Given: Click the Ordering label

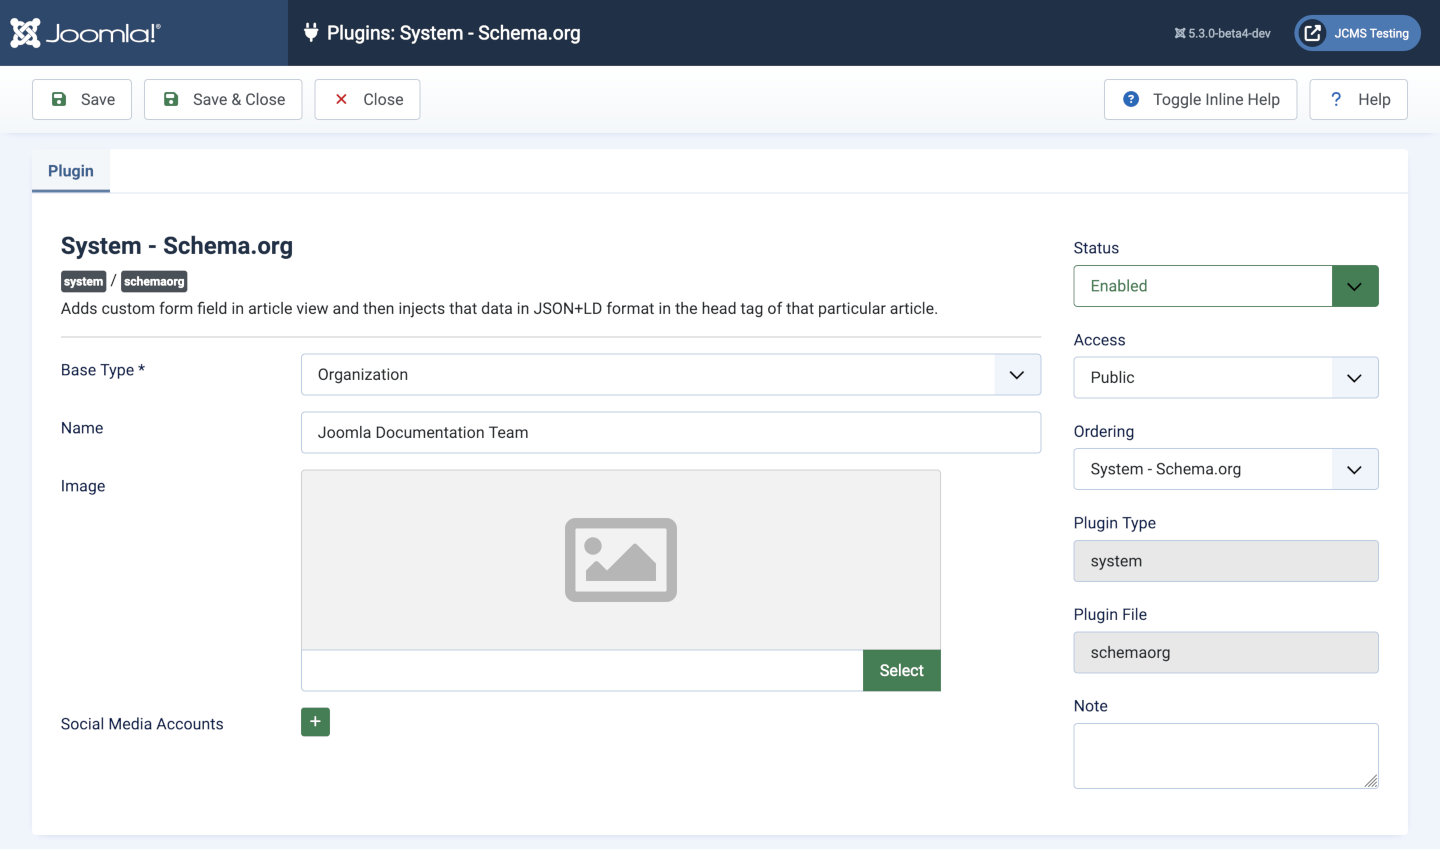Looking at the screenshot, I should click(1104, 431).
